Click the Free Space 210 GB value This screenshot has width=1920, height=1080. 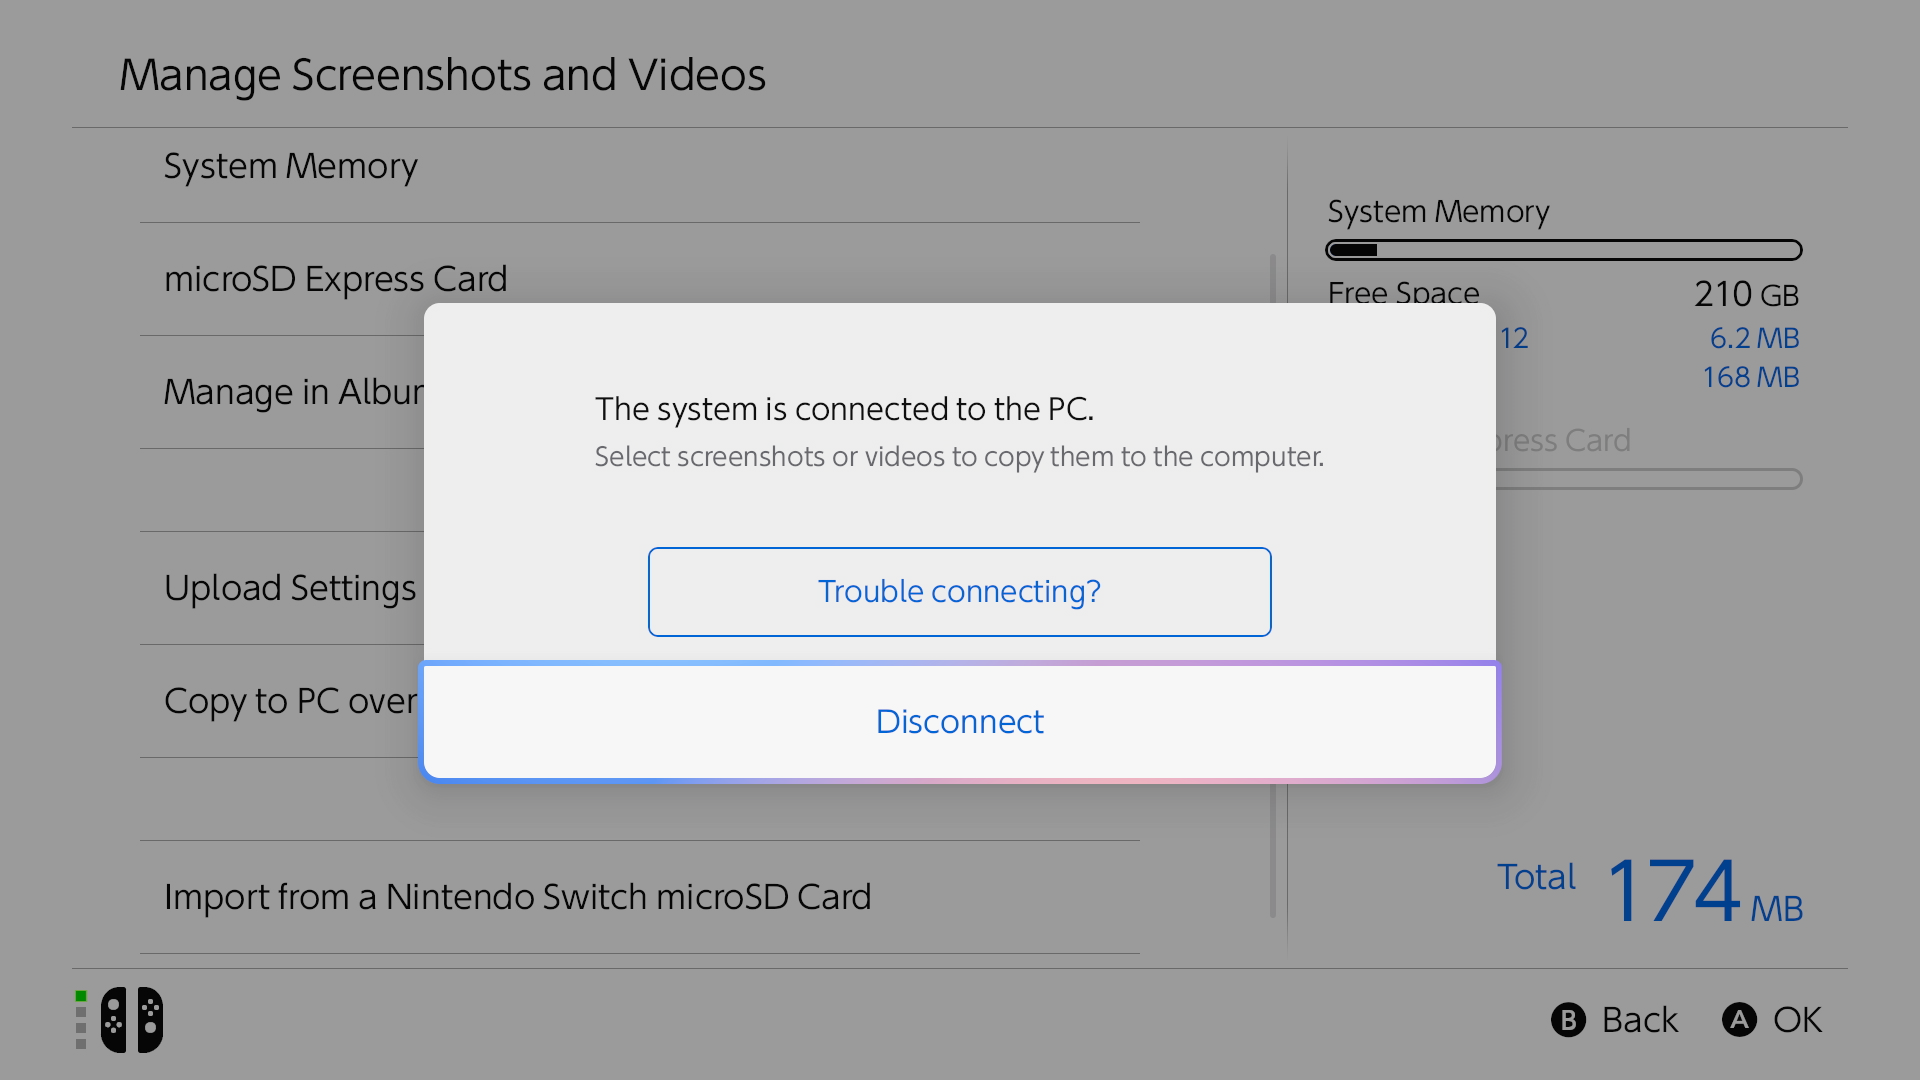1746,293
